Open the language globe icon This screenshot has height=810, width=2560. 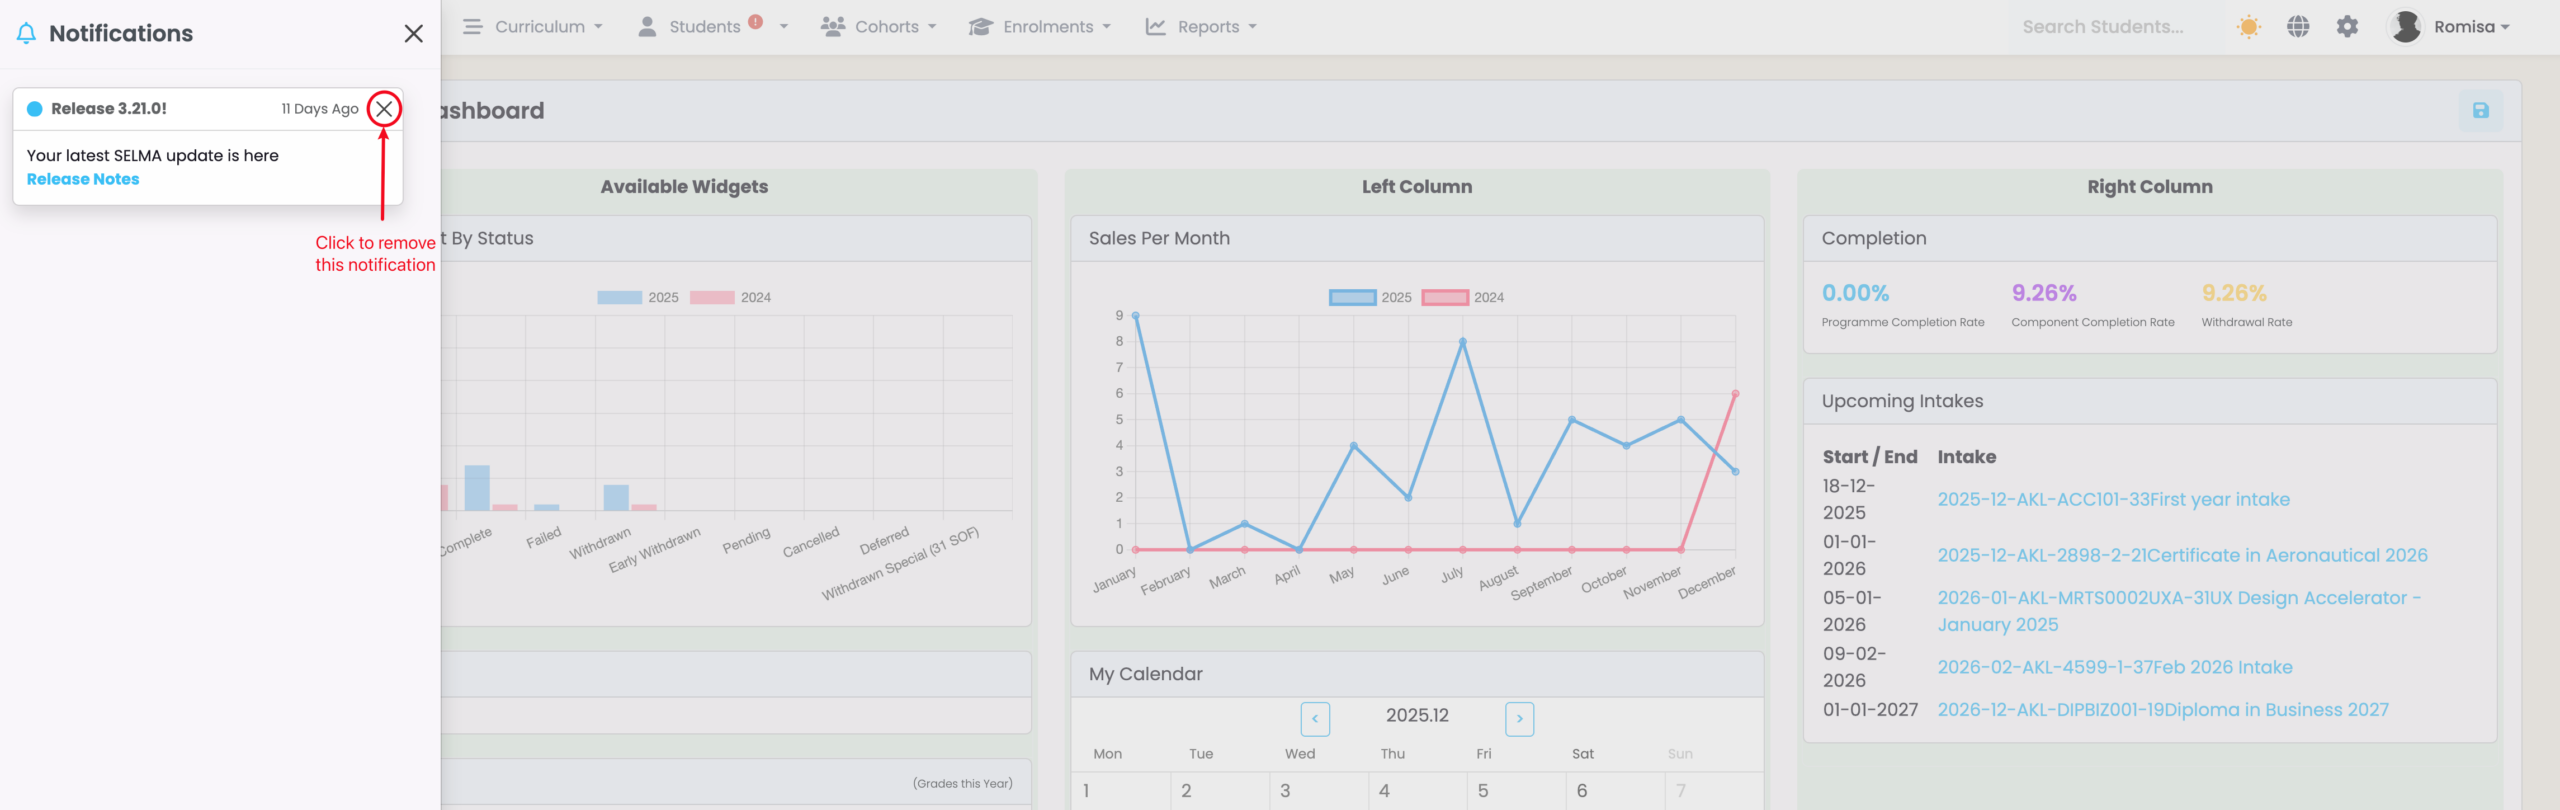2298,27
